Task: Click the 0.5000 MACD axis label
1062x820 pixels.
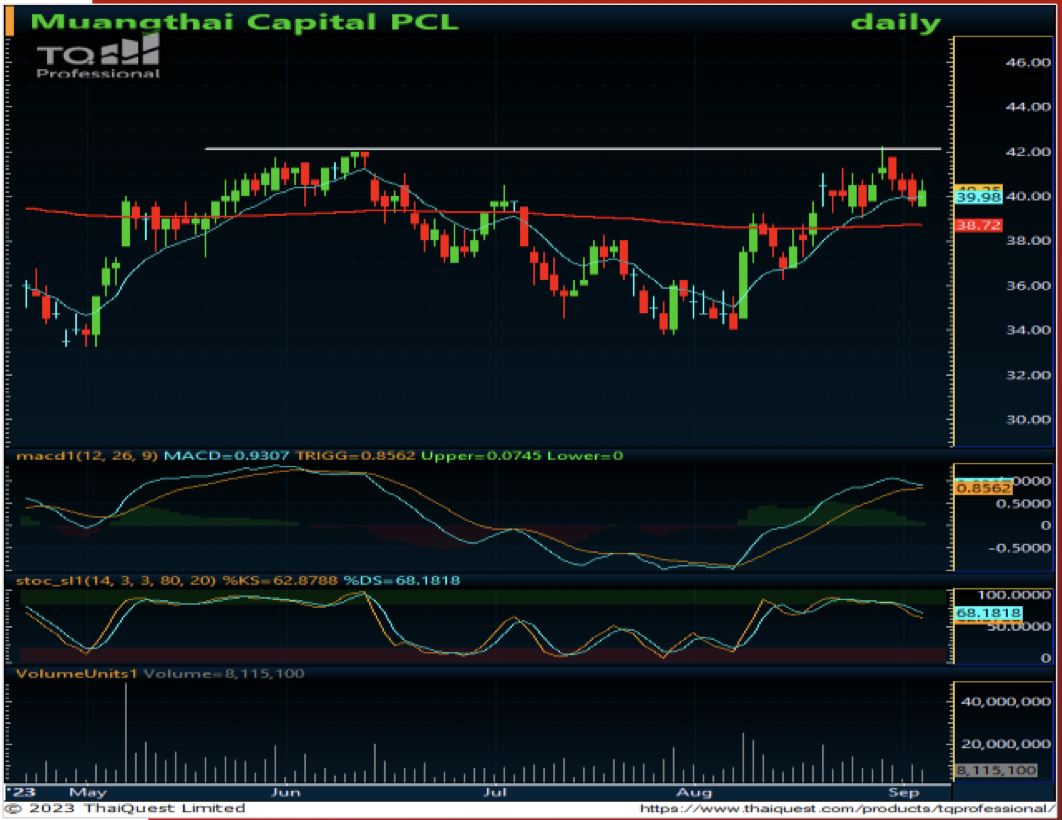Action: pos(1023,504)
